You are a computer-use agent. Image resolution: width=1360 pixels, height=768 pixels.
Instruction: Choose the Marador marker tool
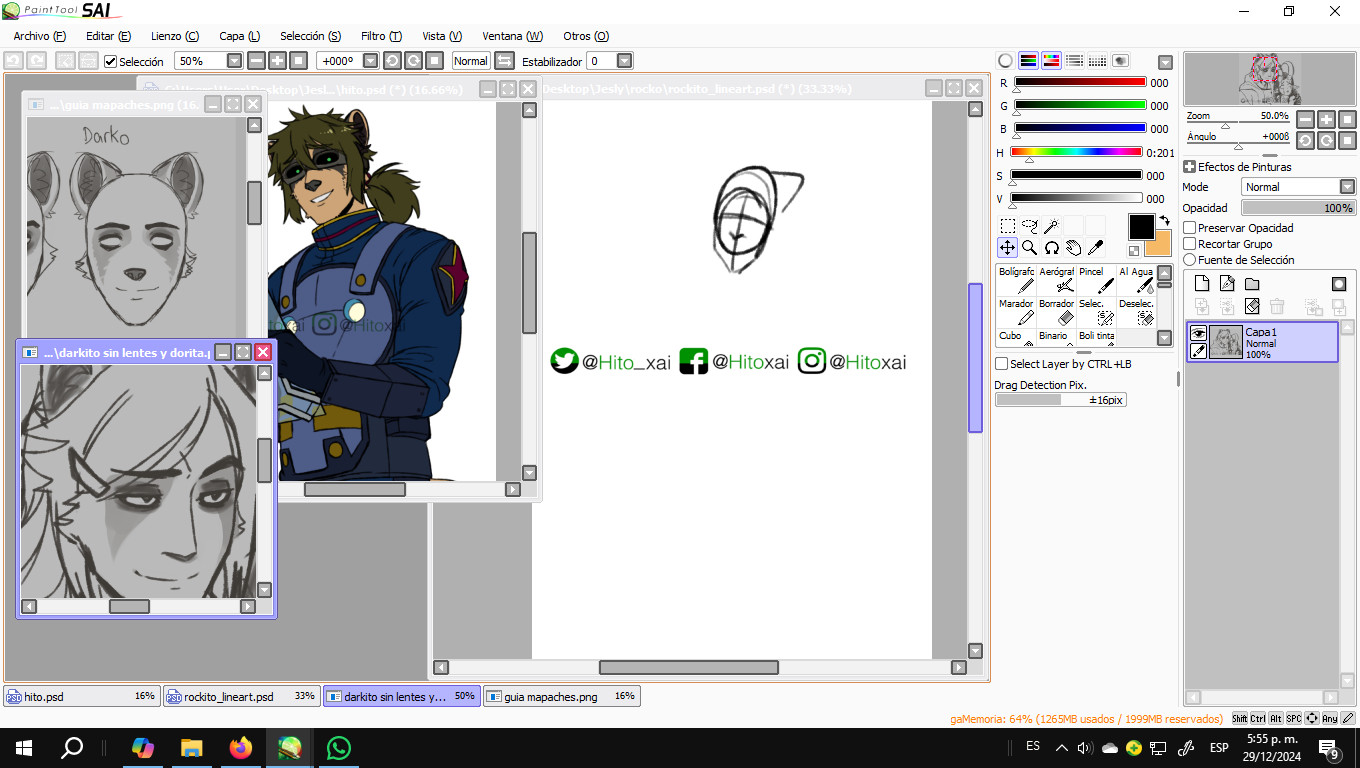click(x=1016, y=312)
